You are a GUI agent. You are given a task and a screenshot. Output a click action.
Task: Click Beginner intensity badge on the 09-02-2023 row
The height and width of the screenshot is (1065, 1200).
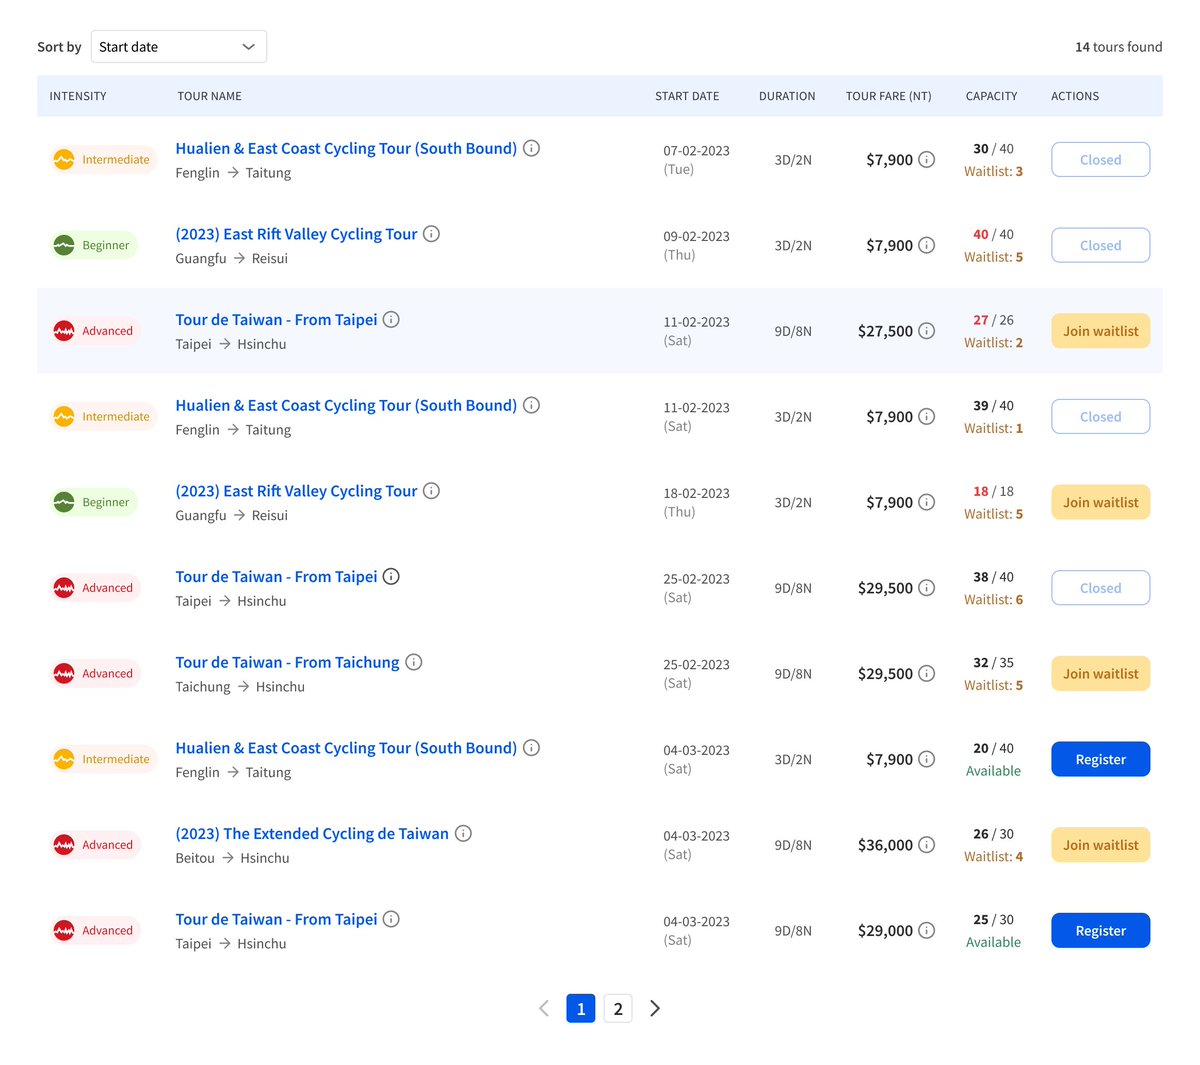[x=94, y=245]
